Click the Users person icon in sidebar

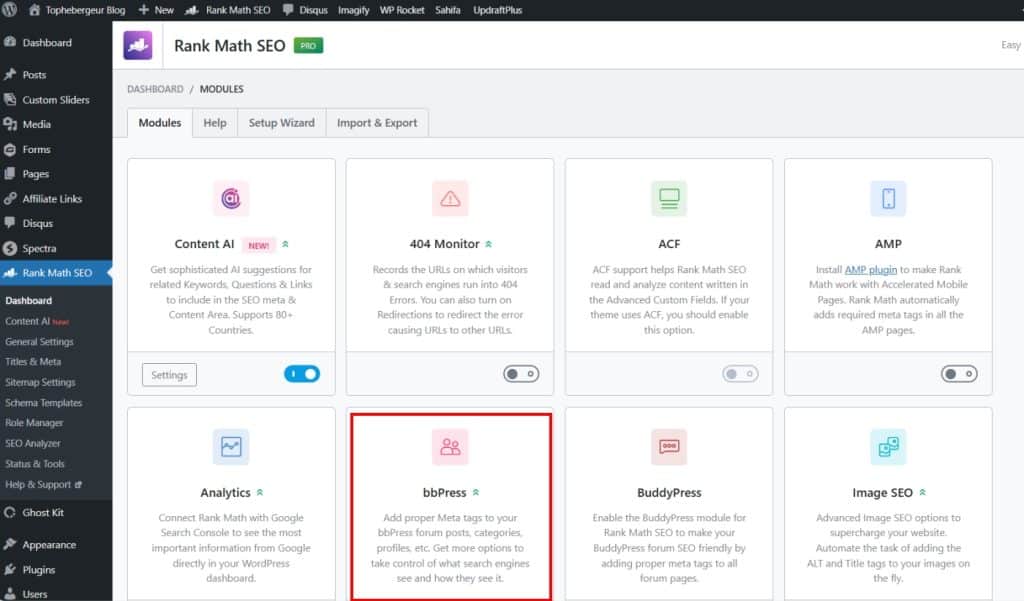coord(10,594)
